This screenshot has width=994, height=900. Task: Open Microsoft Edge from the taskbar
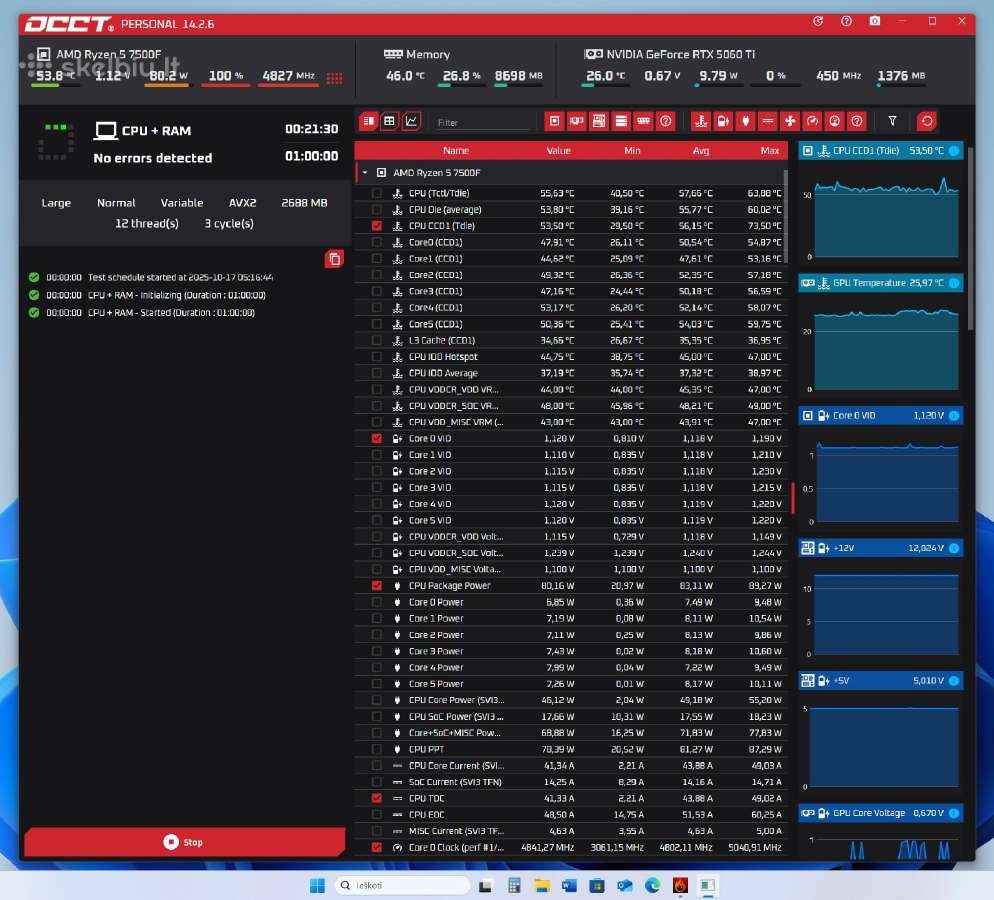(x=652, y=885)
